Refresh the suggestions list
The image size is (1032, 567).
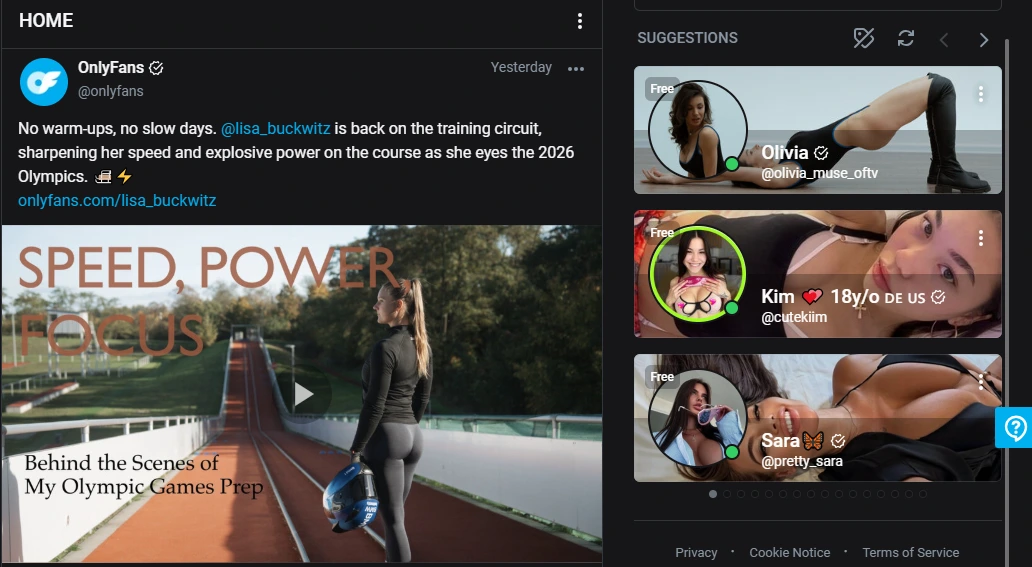[906, 38]
